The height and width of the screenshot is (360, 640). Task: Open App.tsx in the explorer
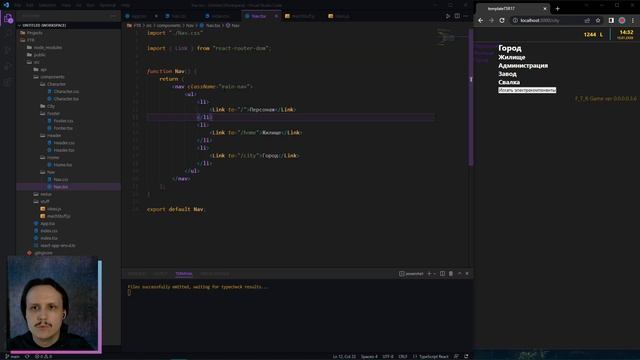pos(44,224)
